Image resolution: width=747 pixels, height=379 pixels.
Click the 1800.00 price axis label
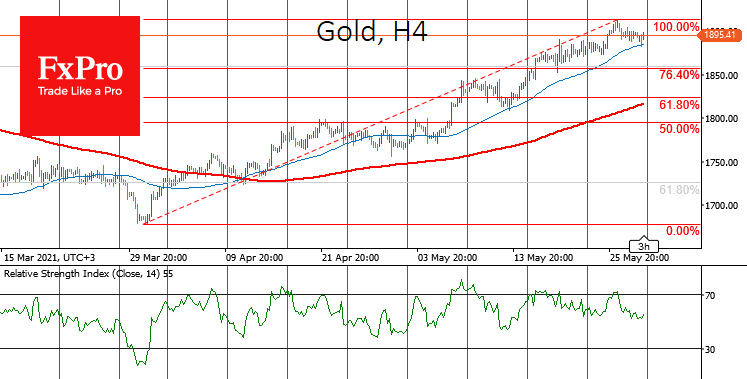click(722, 118)
